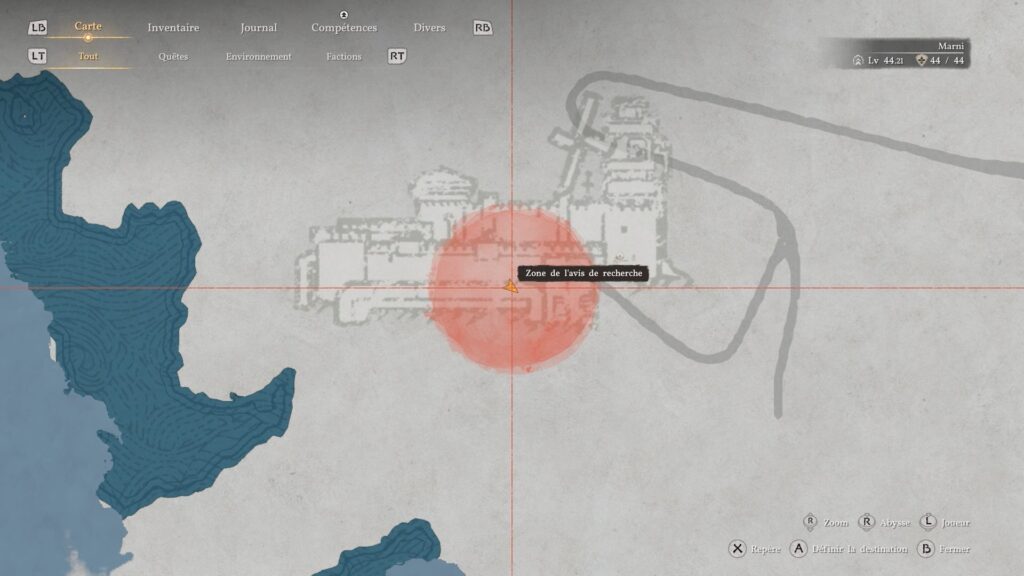Click the orange player arrow marker

510,286
